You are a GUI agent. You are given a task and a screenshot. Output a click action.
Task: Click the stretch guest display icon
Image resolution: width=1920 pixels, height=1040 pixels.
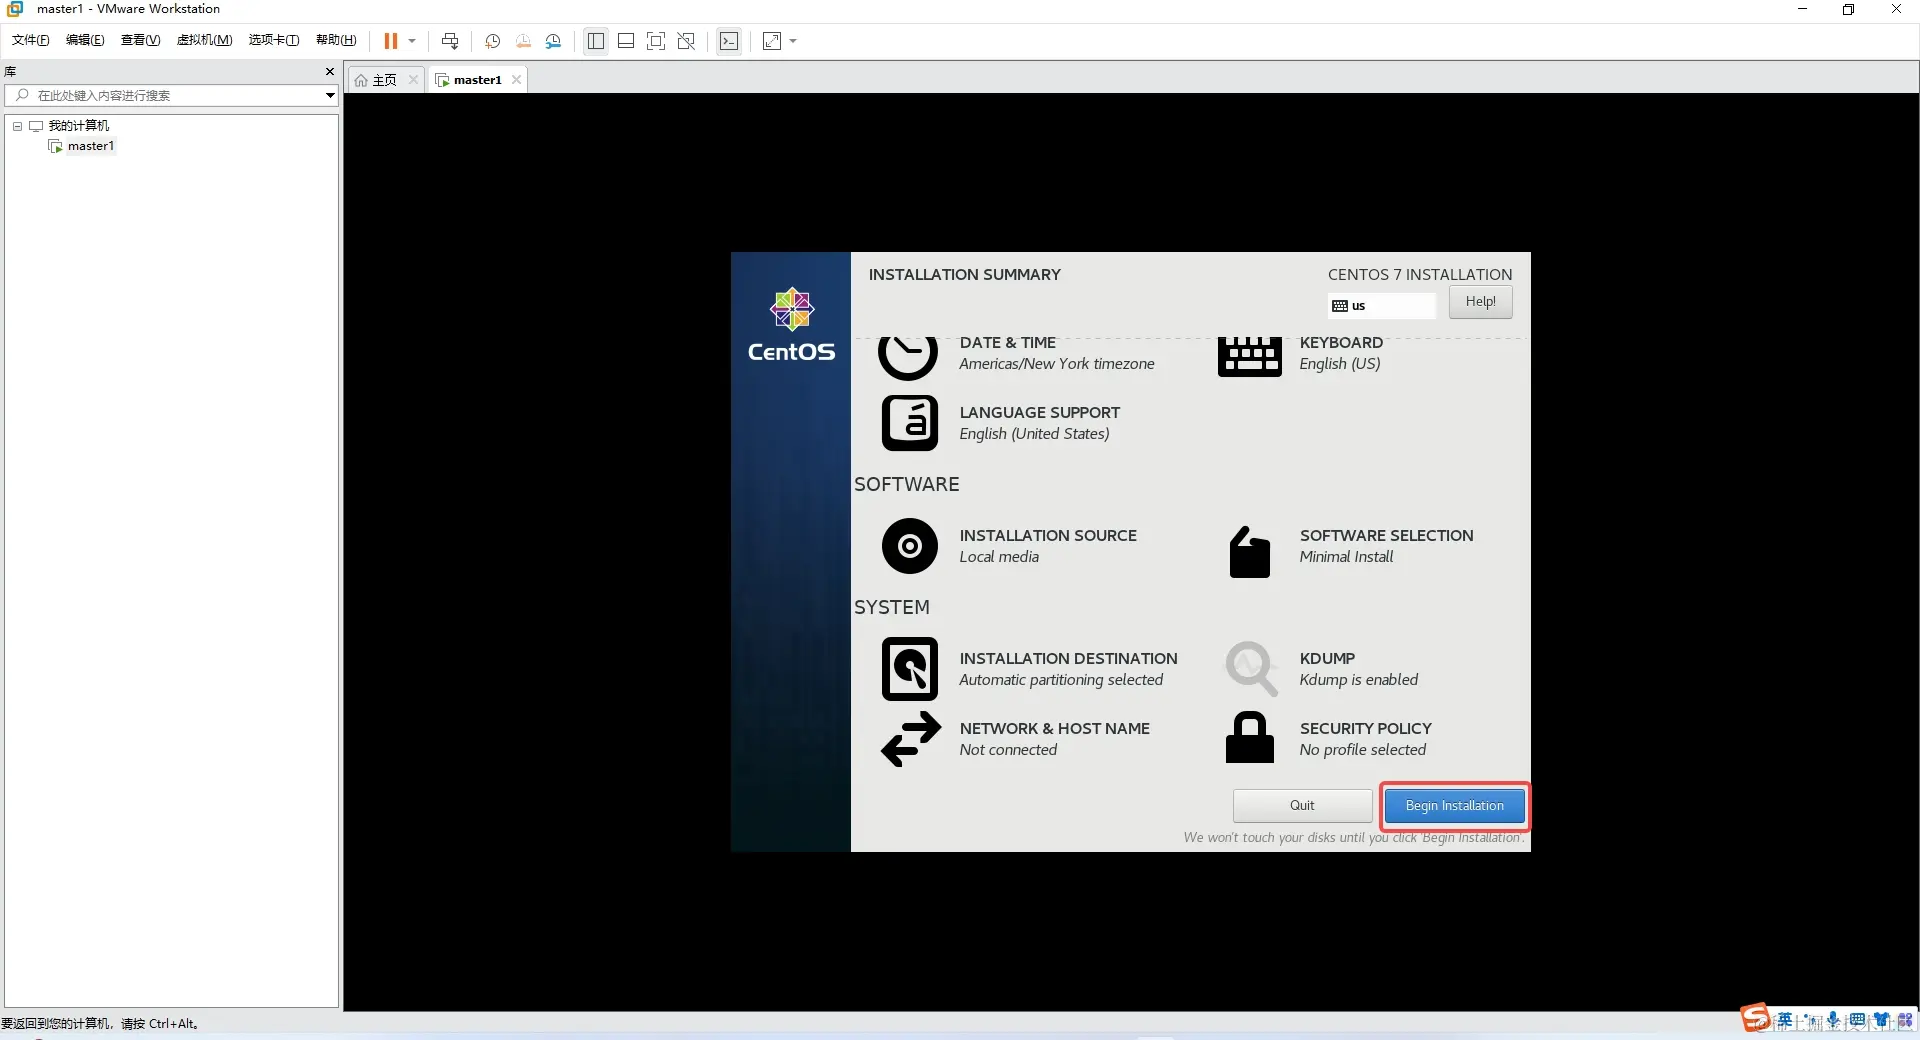tap(772, 41)
